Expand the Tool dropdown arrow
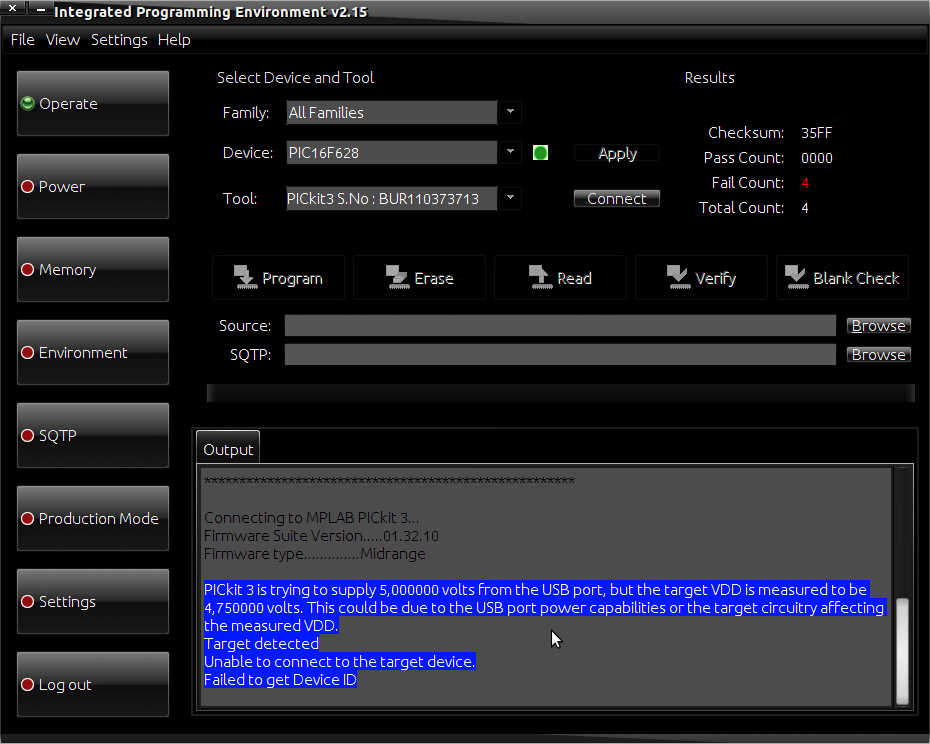This screenshot has width=930, height=744. point(510,198)
